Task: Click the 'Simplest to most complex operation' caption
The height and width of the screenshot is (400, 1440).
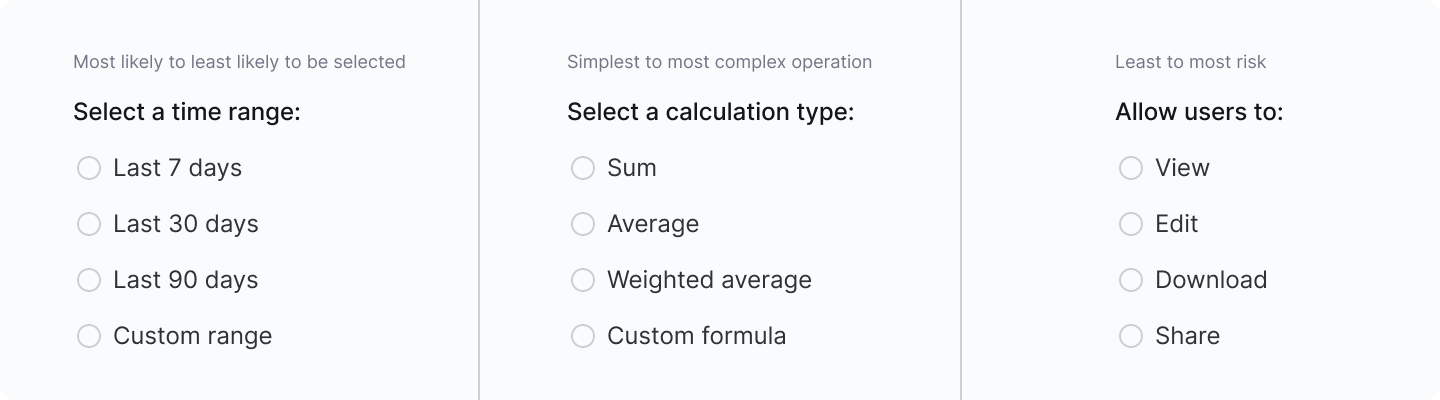Action: click(x=719, y=62)
